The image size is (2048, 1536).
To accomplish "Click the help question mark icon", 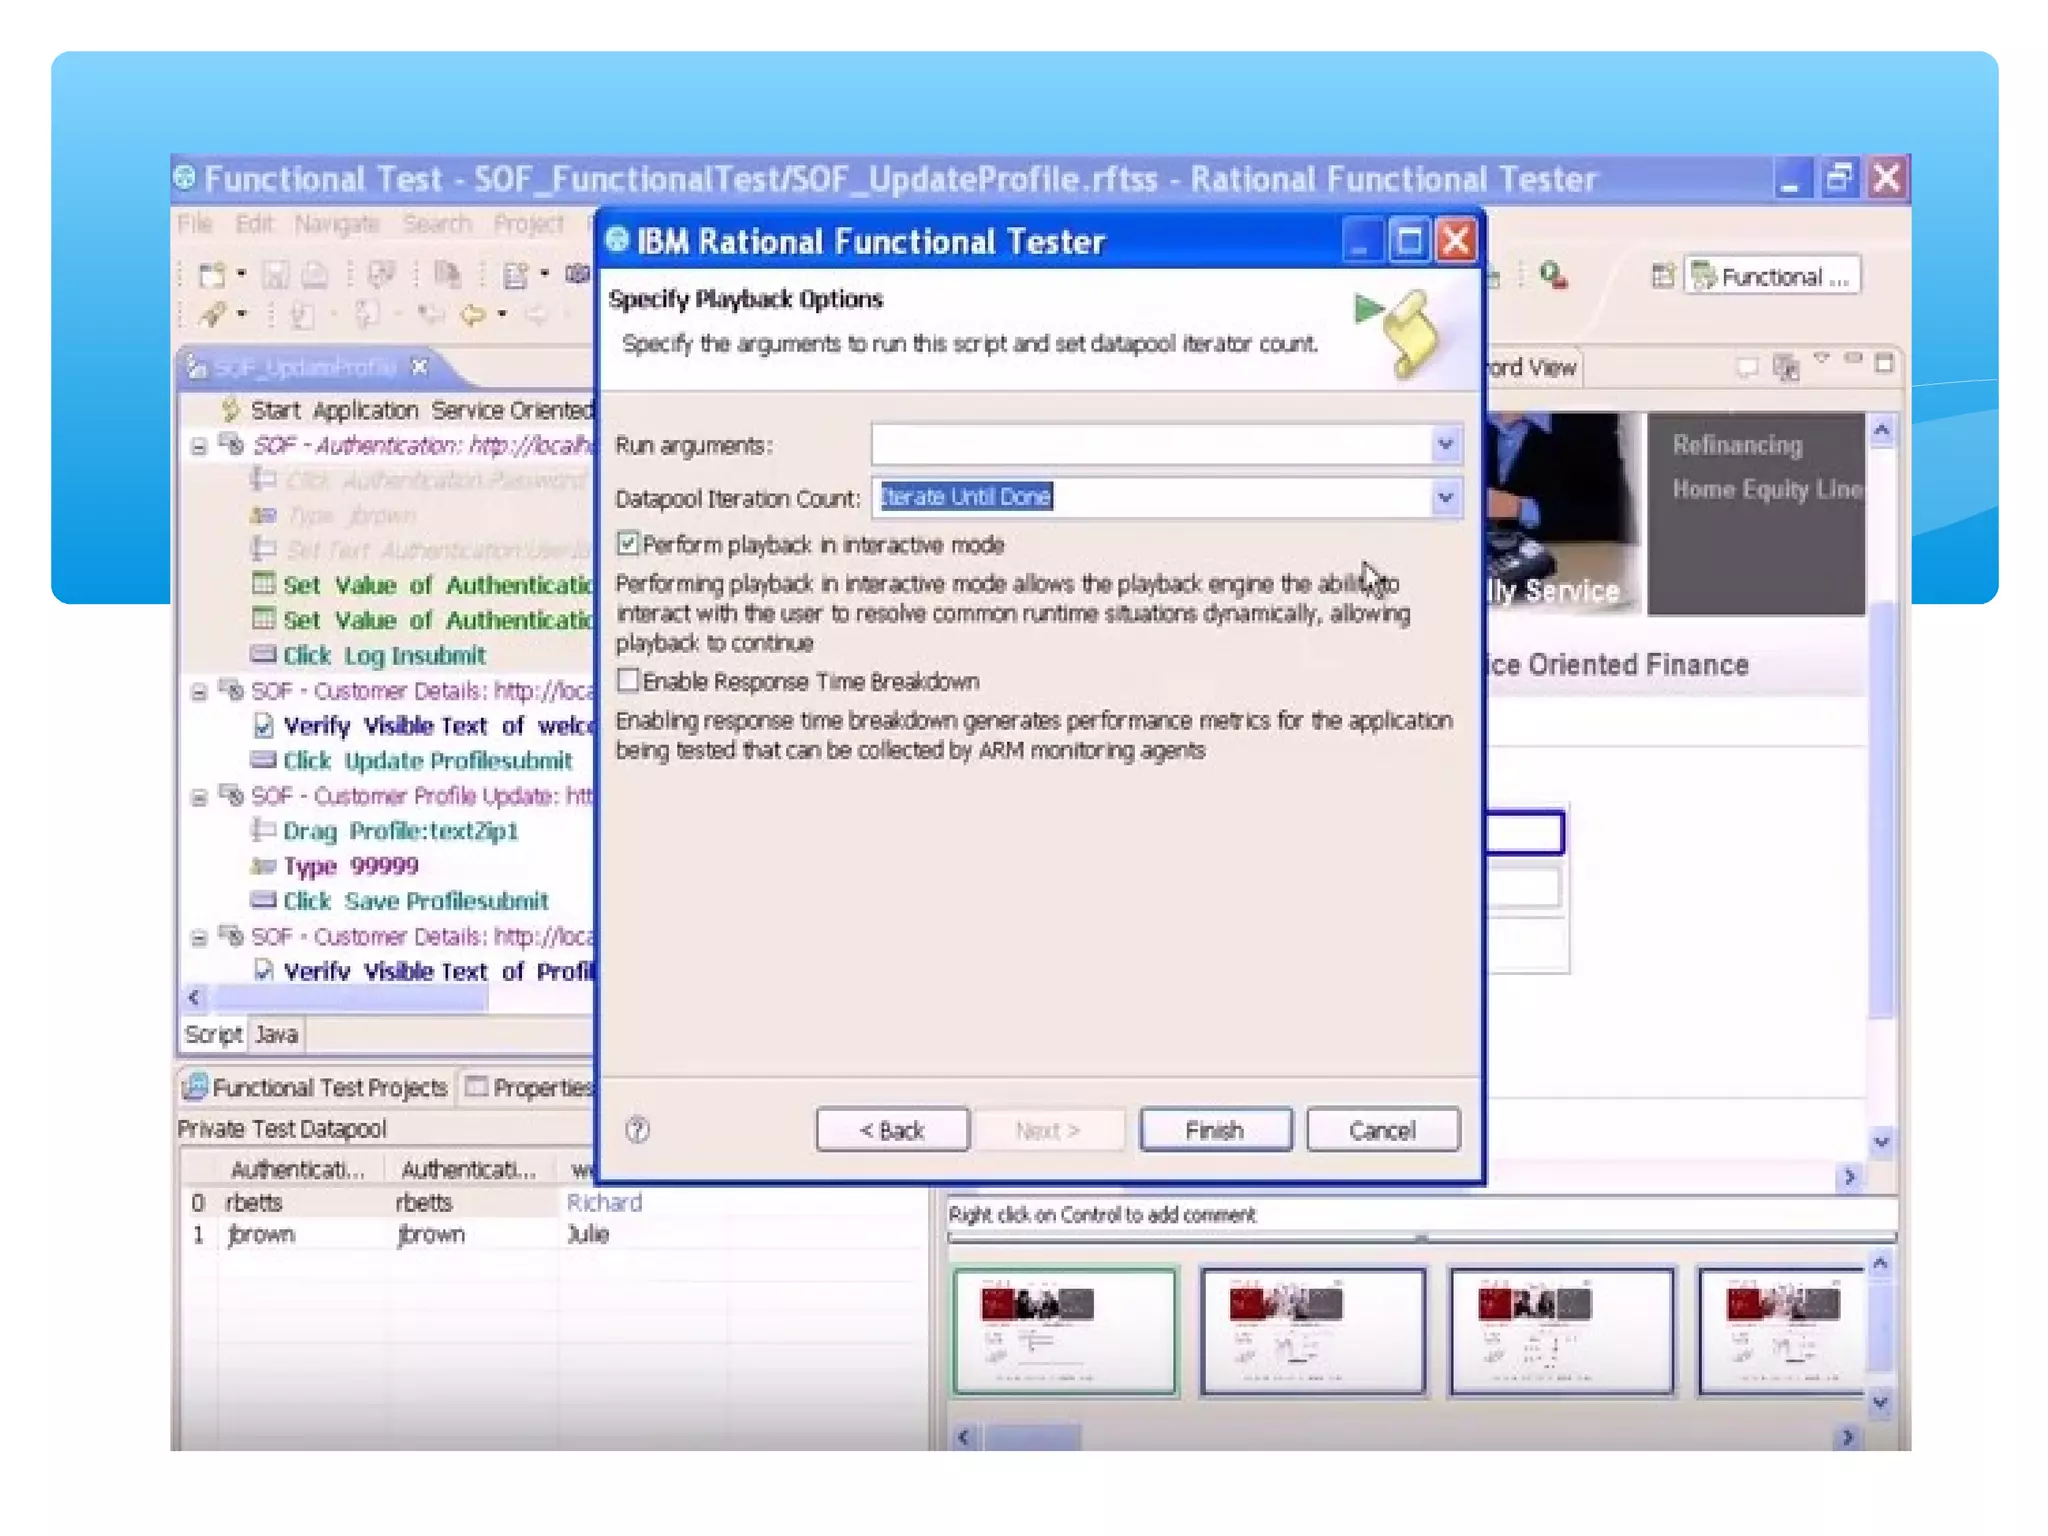I will [637, 1130].
